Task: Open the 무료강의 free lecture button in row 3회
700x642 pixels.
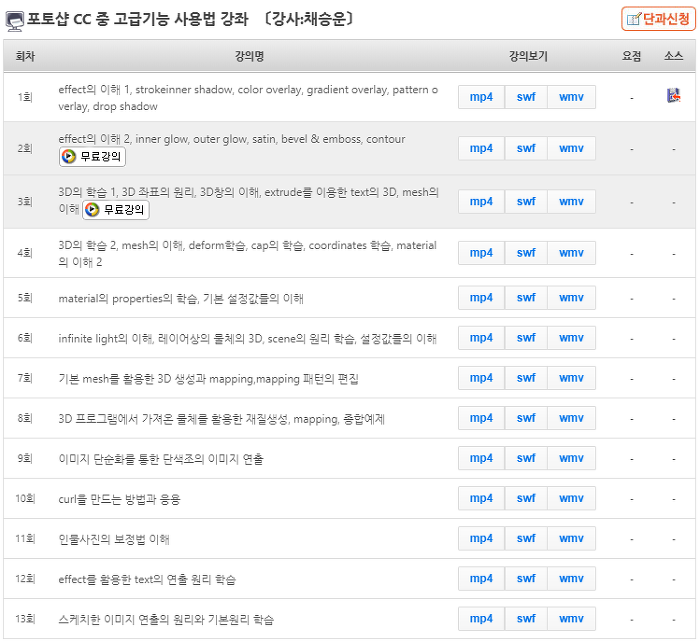Action: pyautogui.click(x=116, y=210)
